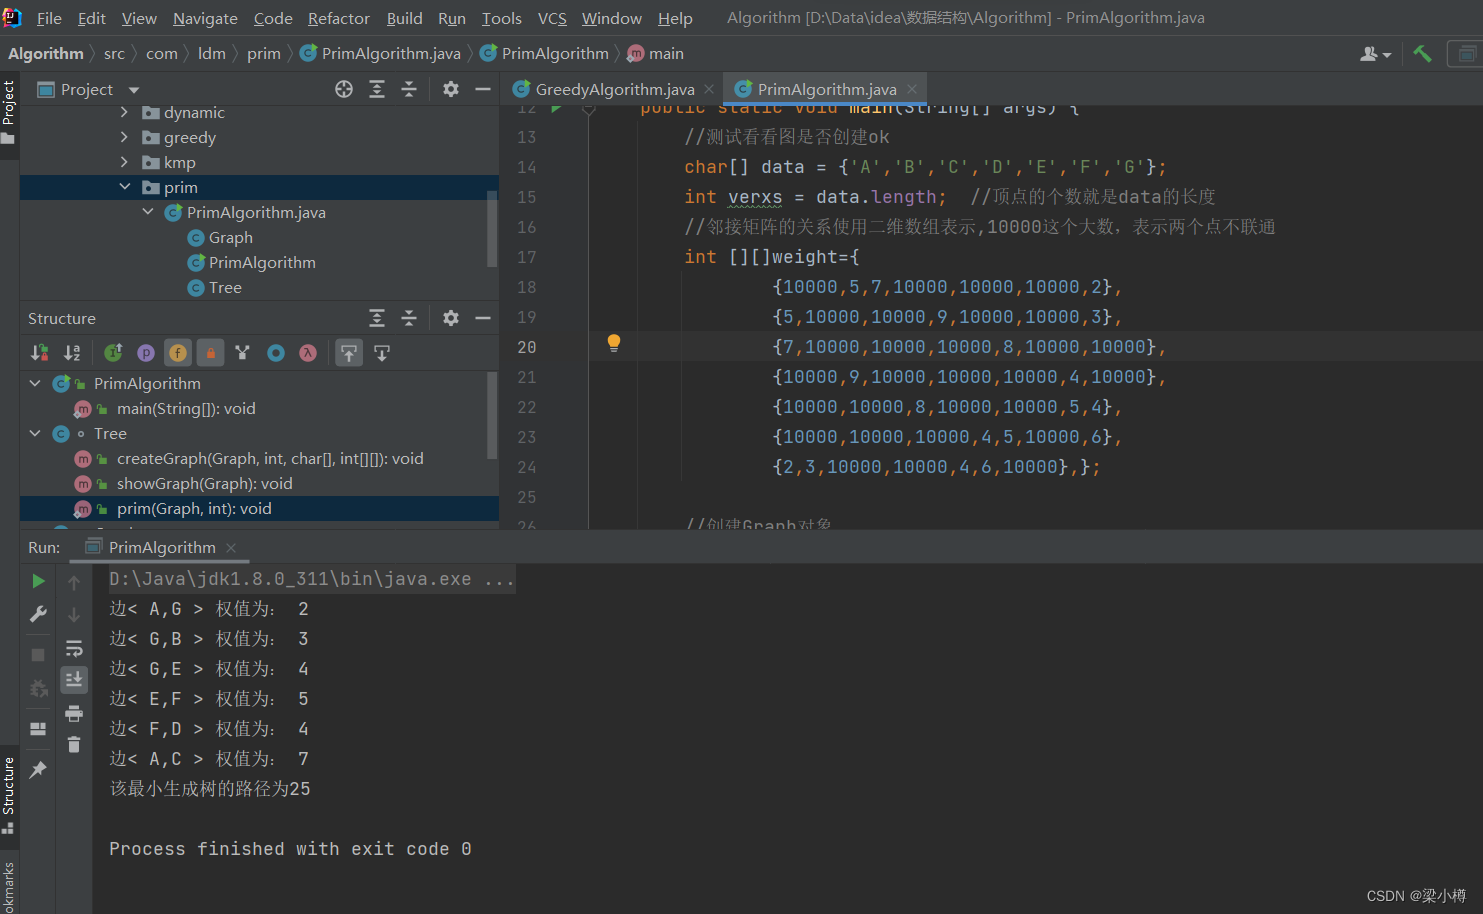Select showGraph(Graph): void in Structure

(x=205, y=483)
